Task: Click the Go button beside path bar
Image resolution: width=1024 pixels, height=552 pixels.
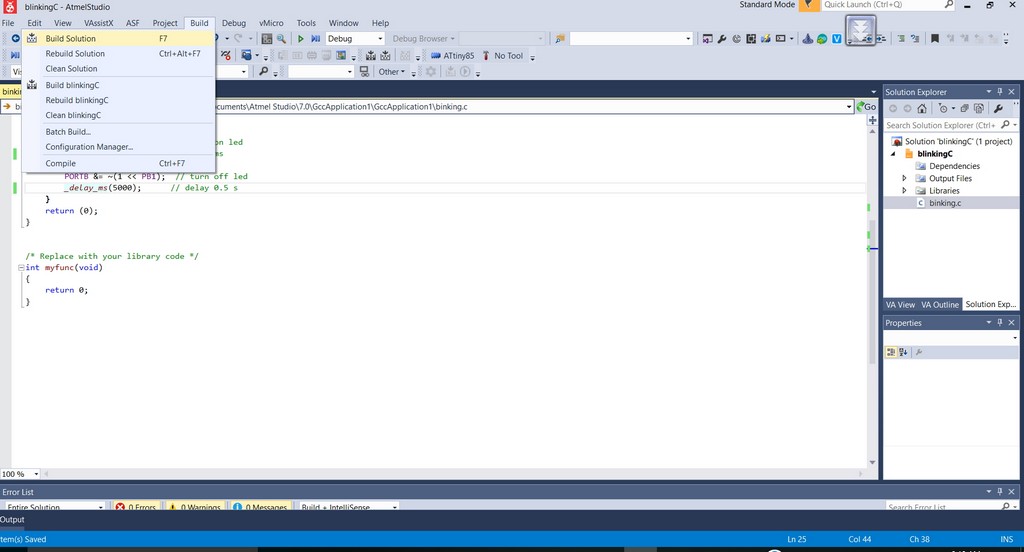Action: click(867, 106)
